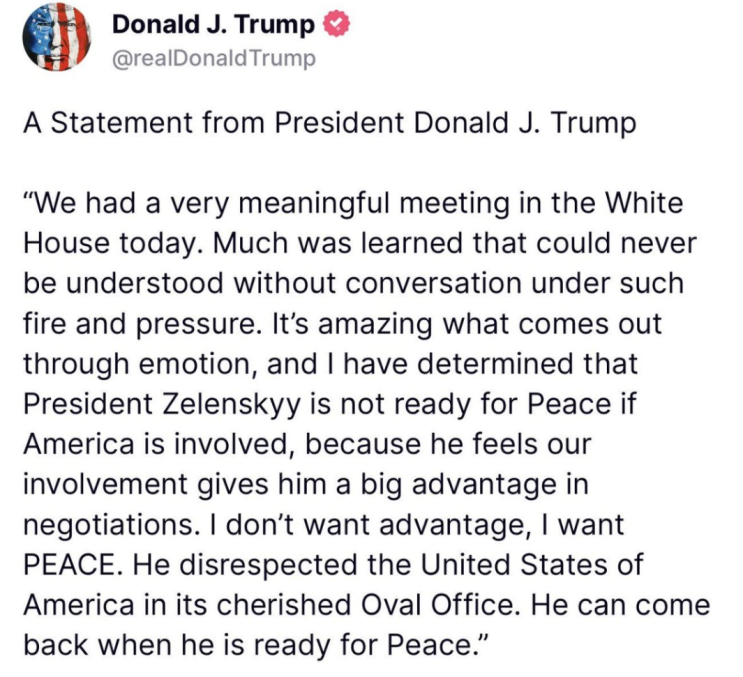Visit the @realDonaldTrump handle link

[214, 59]
